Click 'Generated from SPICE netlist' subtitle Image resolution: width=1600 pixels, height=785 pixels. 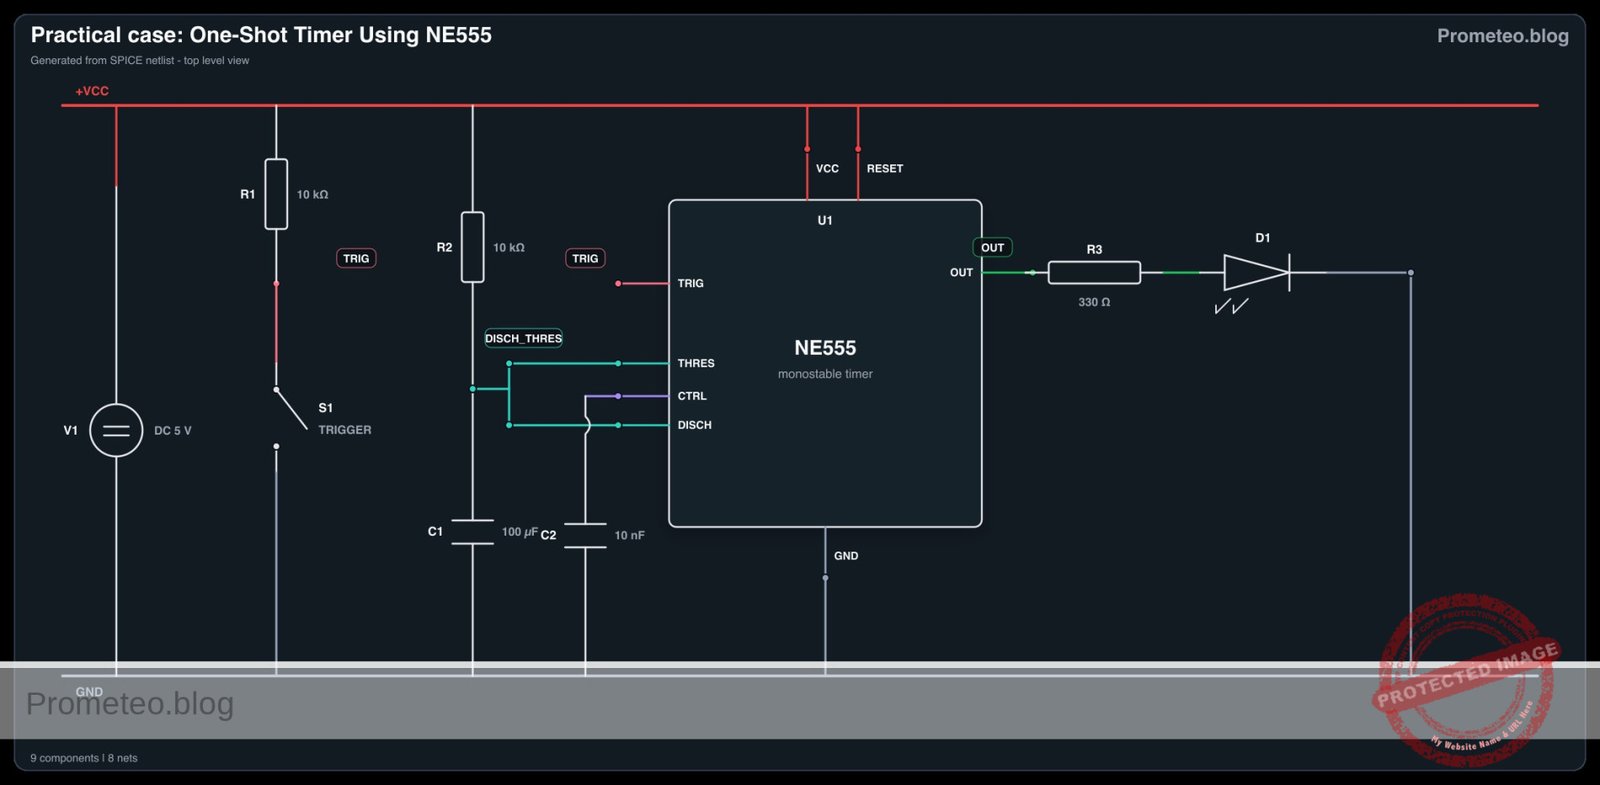(139, 61)
